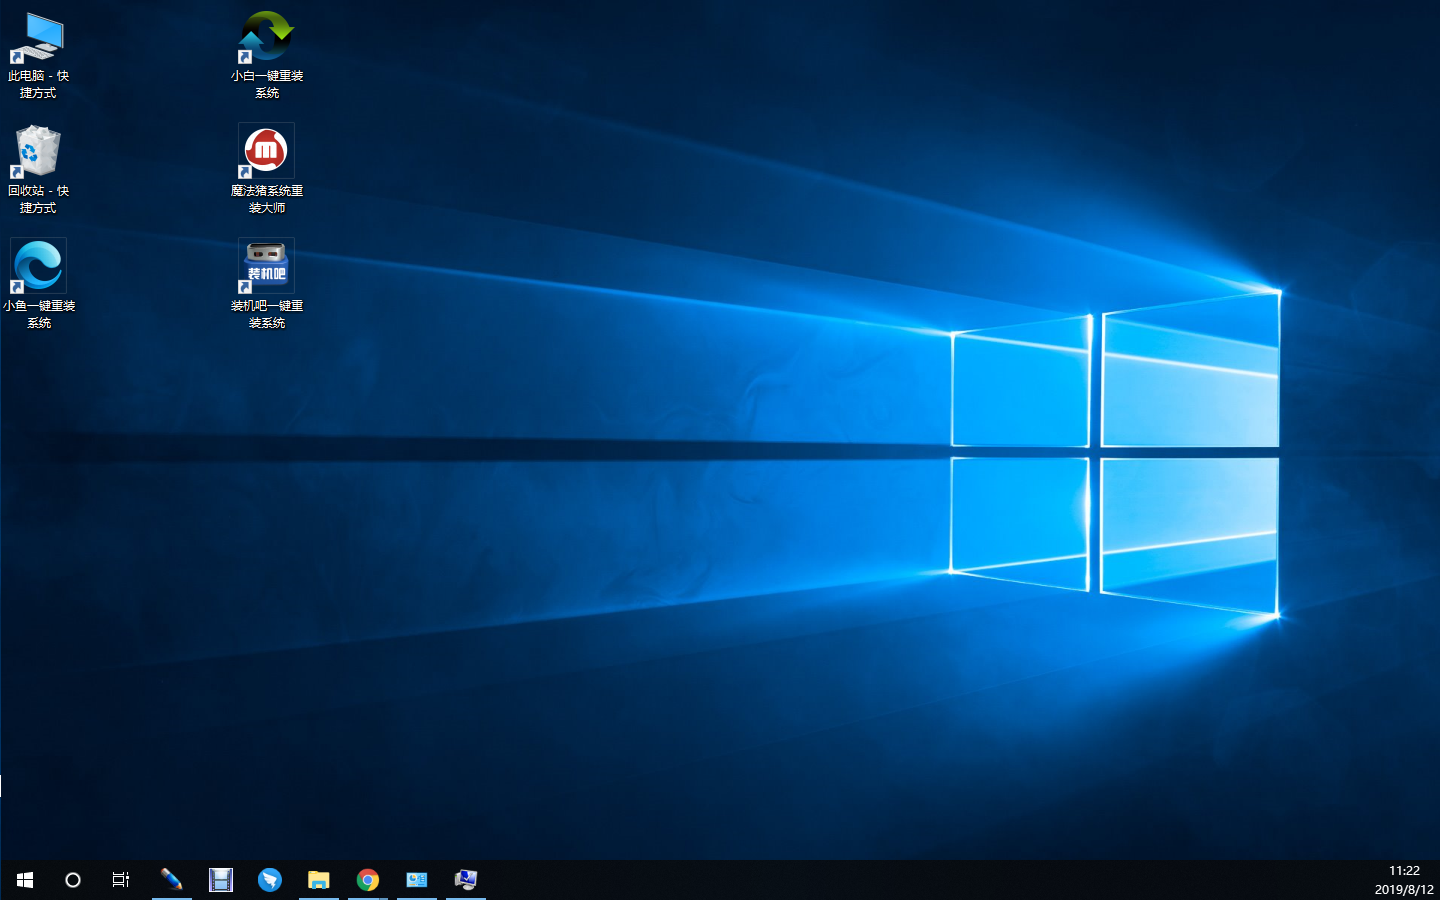Viewport: 1440px width, 900px height.
Task: Switch to Google Chrome on the taskbar
Action: click(x=368, y=880)
